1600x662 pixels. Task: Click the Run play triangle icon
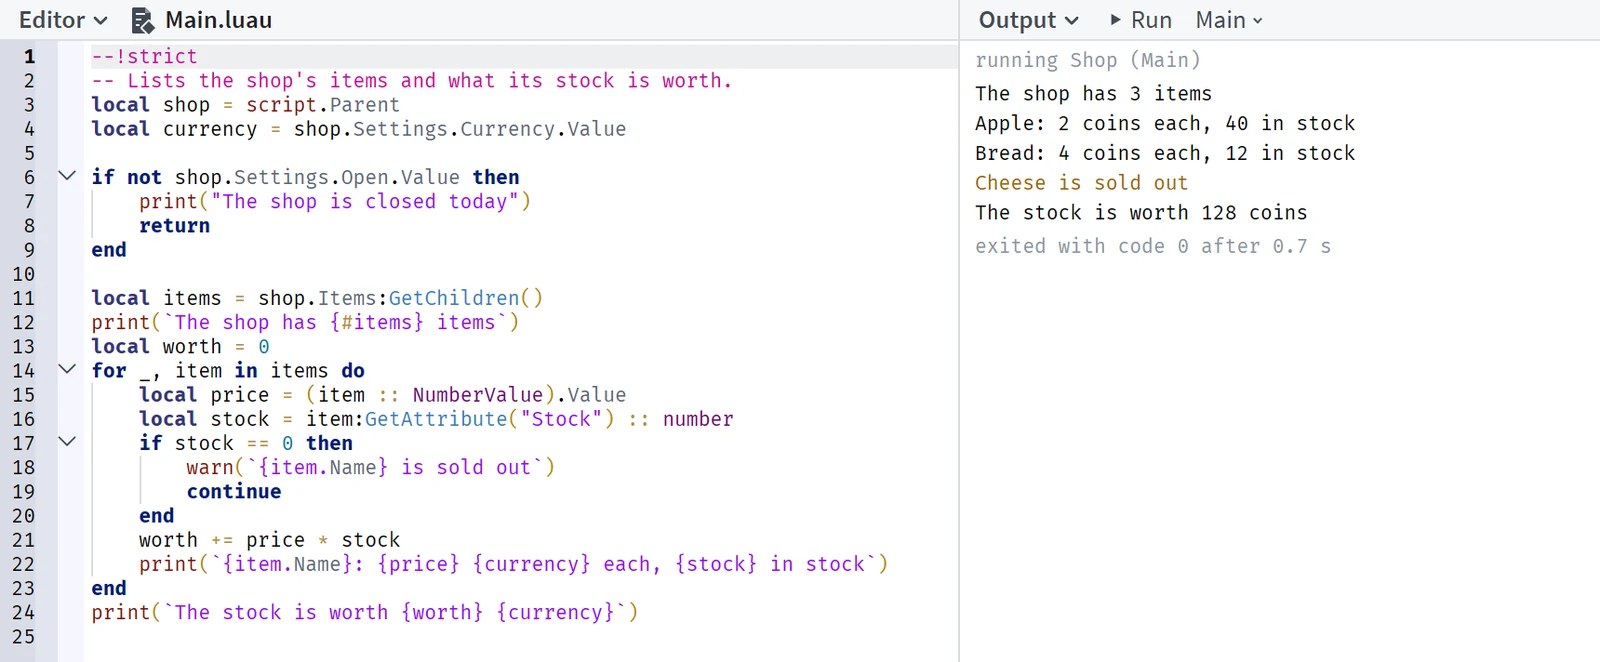point(1115,20)
